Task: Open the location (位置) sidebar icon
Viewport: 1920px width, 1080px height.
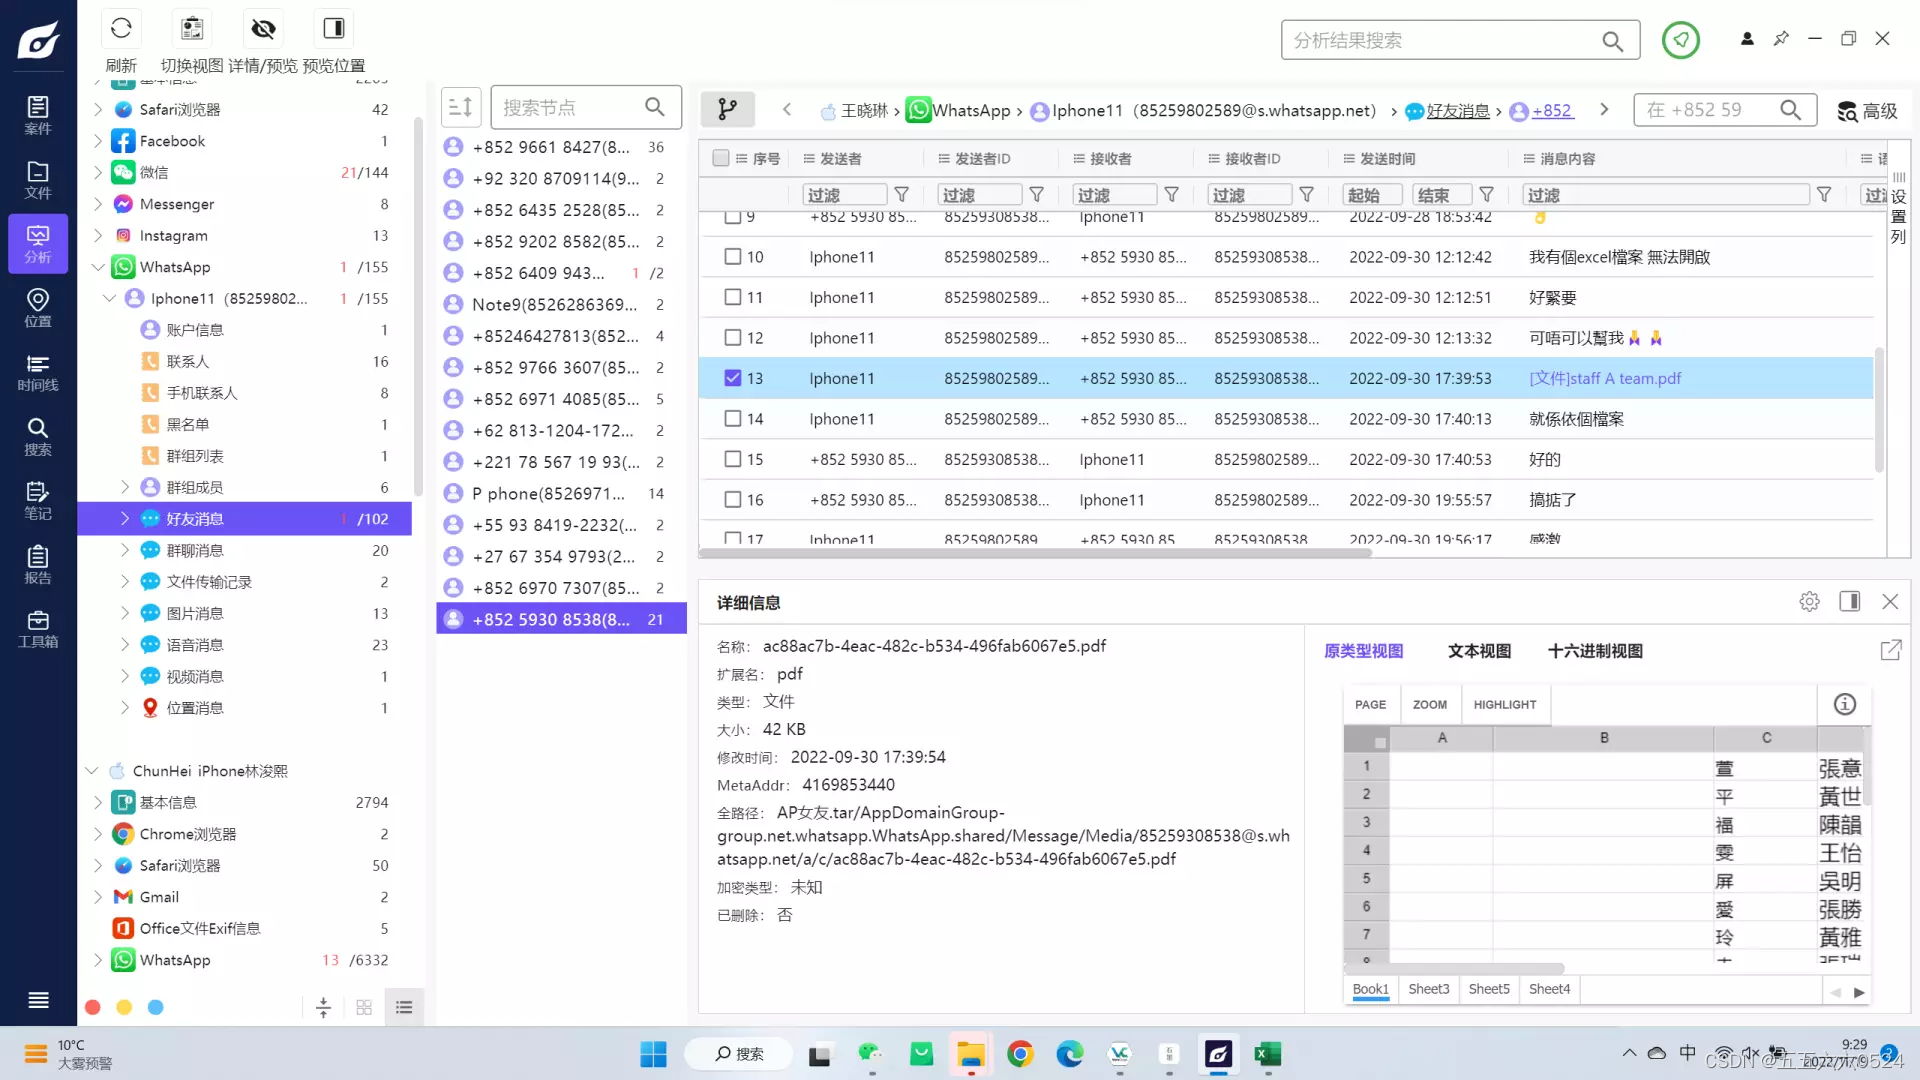Action: click(38, 308)
